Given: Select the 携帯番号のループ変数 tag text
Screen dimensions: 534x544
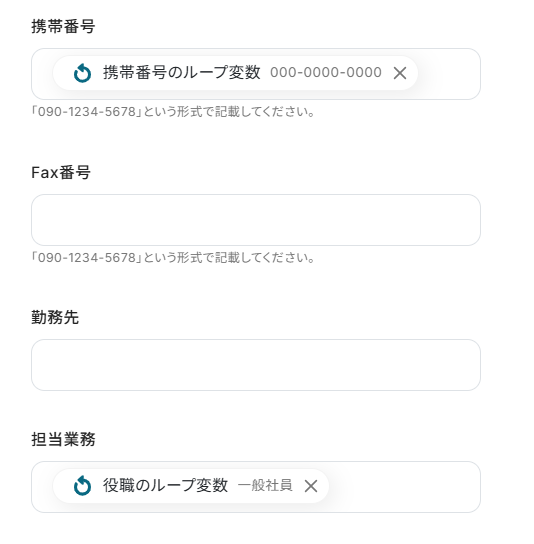Looking at the screenshot, I should [x=181, y=73].
